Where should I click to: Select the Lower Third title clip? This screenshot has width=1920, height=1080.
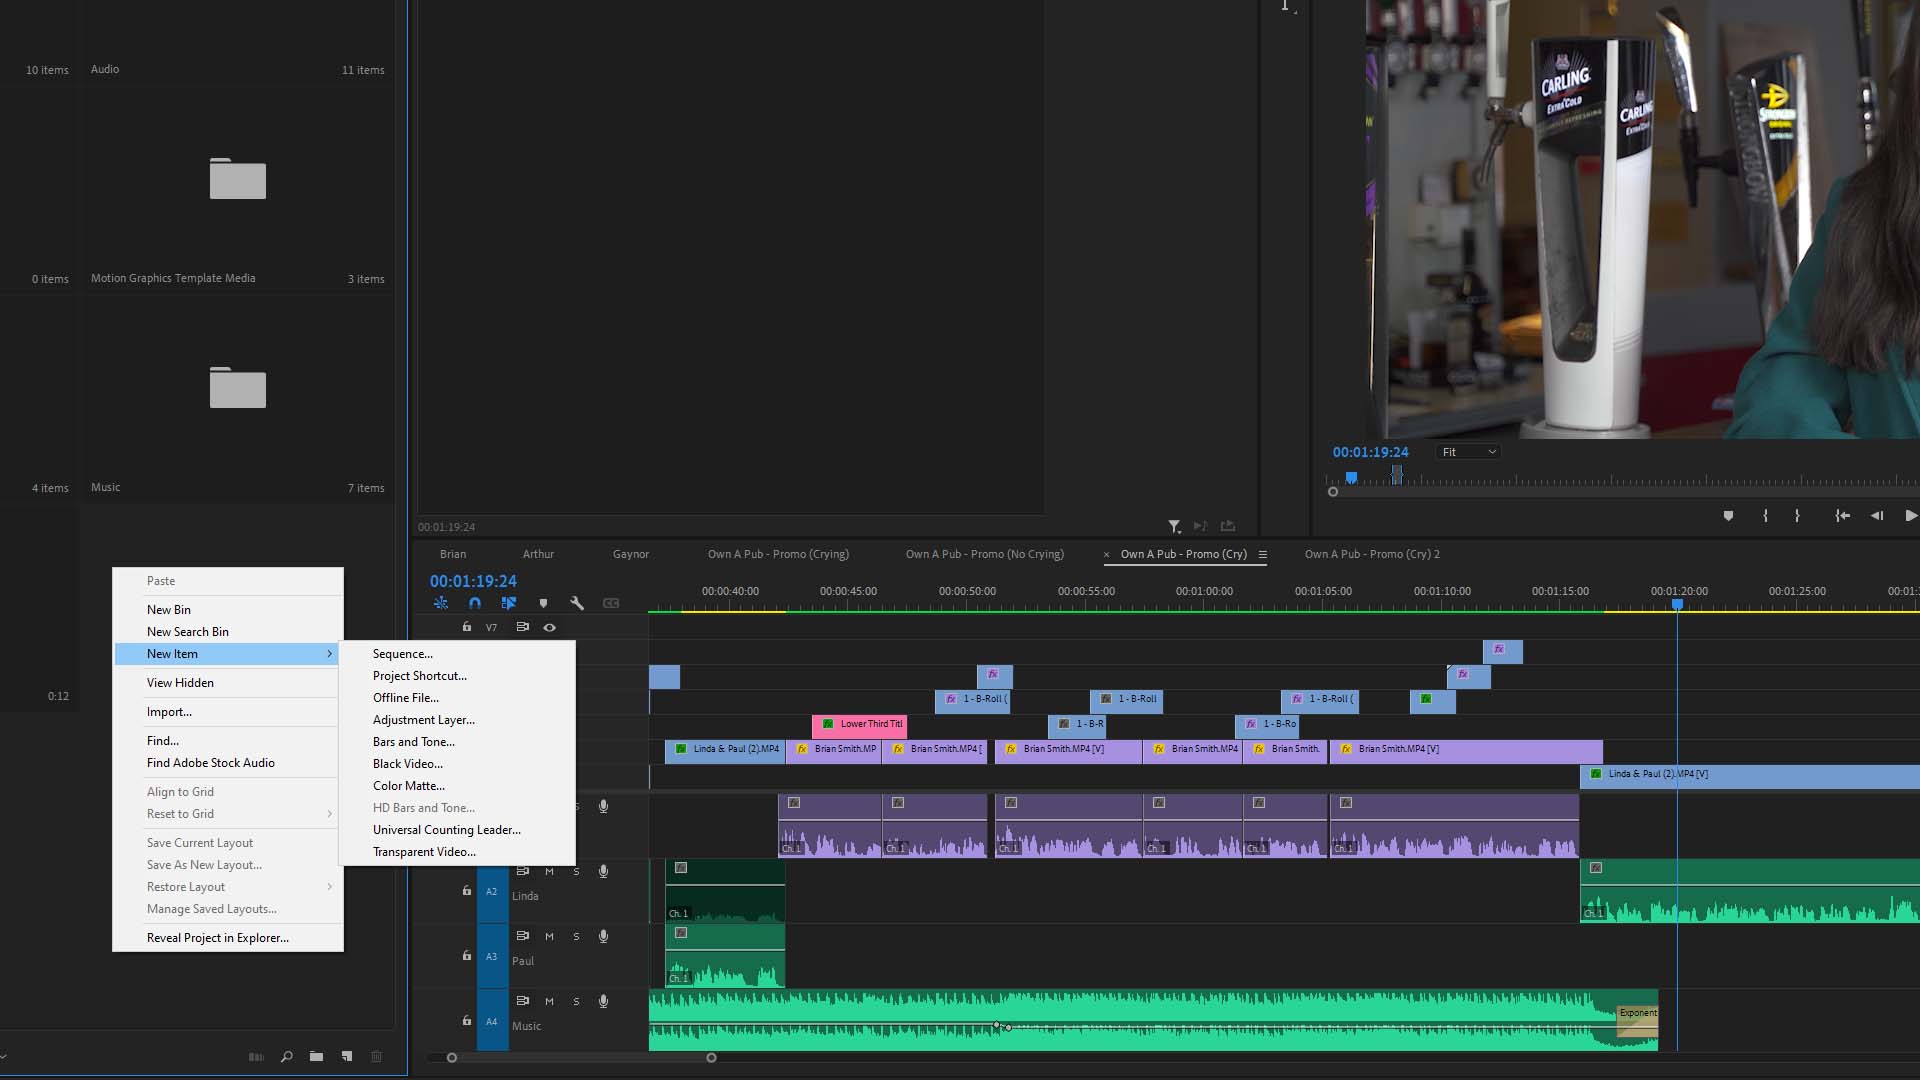click(860, 724)
